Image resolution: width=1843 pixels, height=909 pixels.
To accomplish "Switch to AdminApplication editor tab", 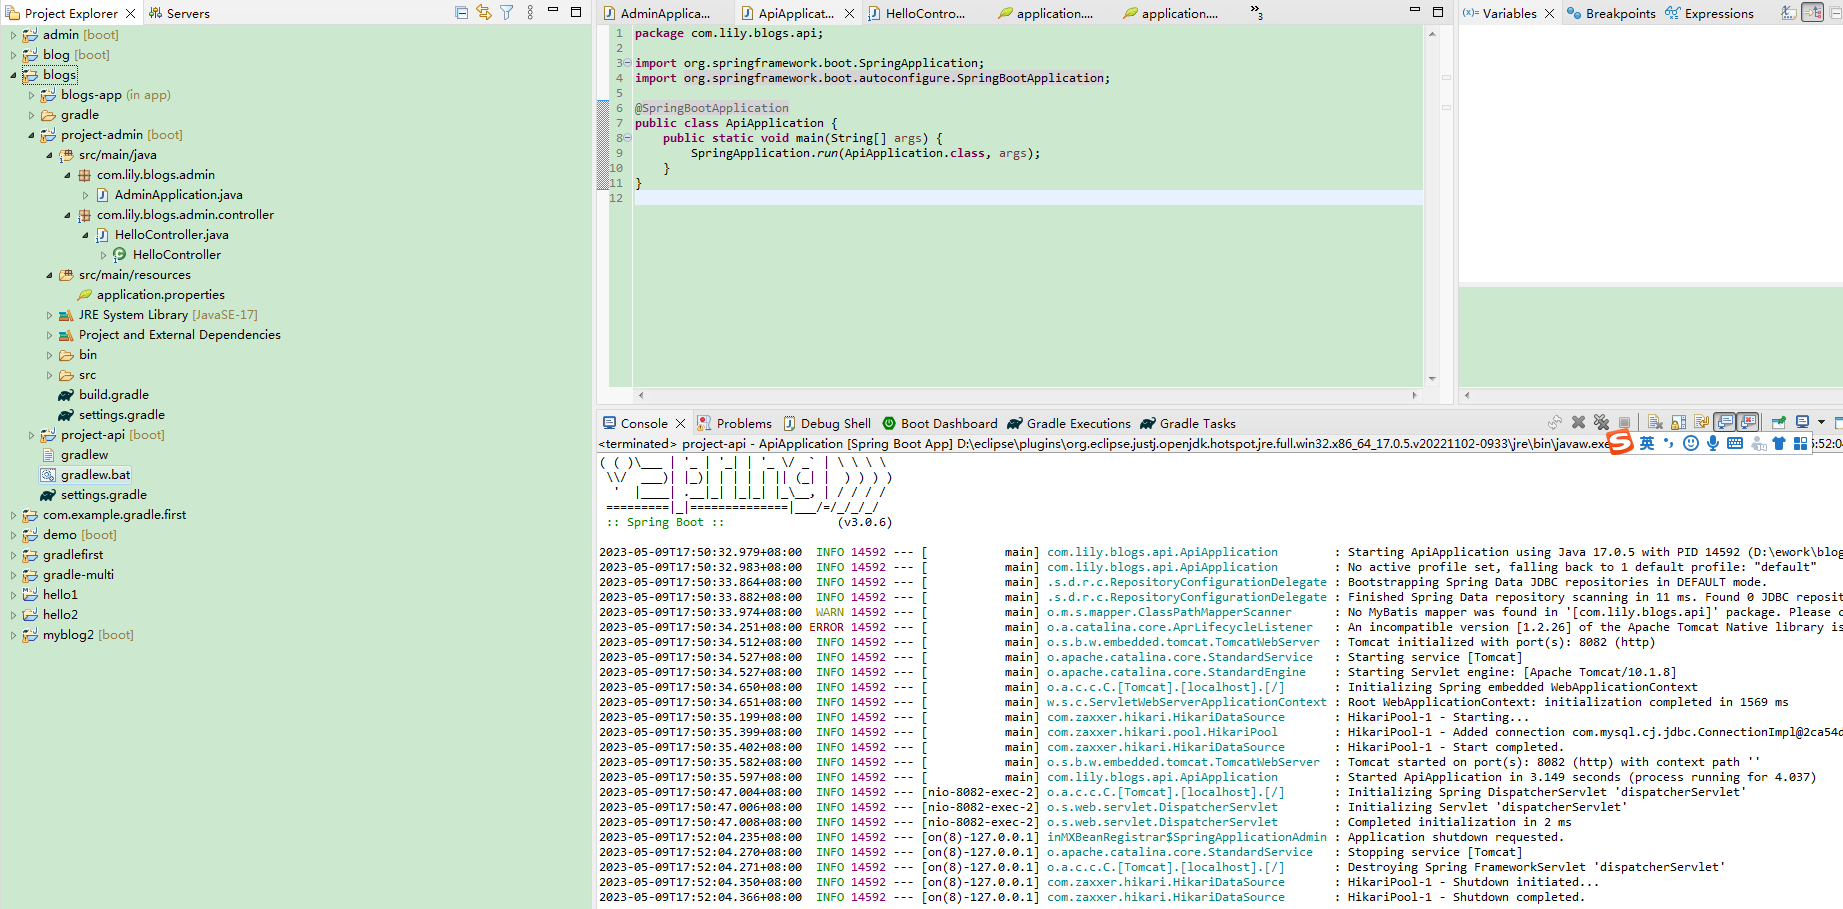I will click(657, 13).
